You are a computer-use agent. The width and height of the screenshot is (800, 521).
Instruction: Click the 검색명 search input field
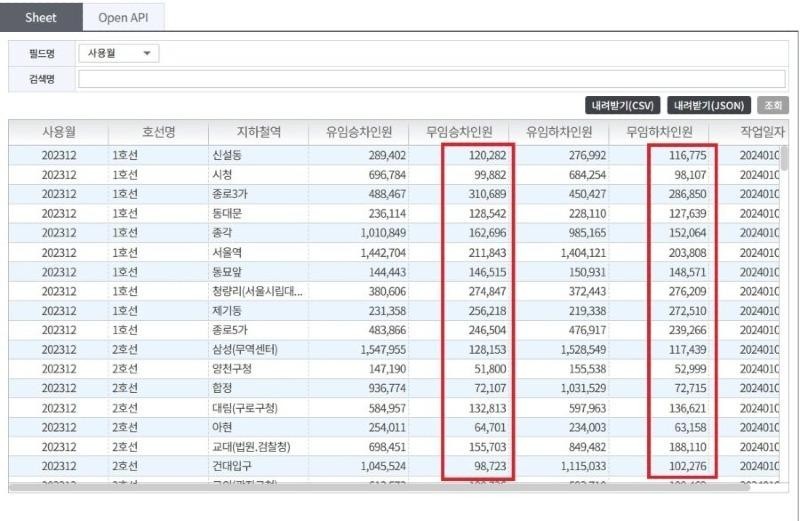click(x=430, y=79)
